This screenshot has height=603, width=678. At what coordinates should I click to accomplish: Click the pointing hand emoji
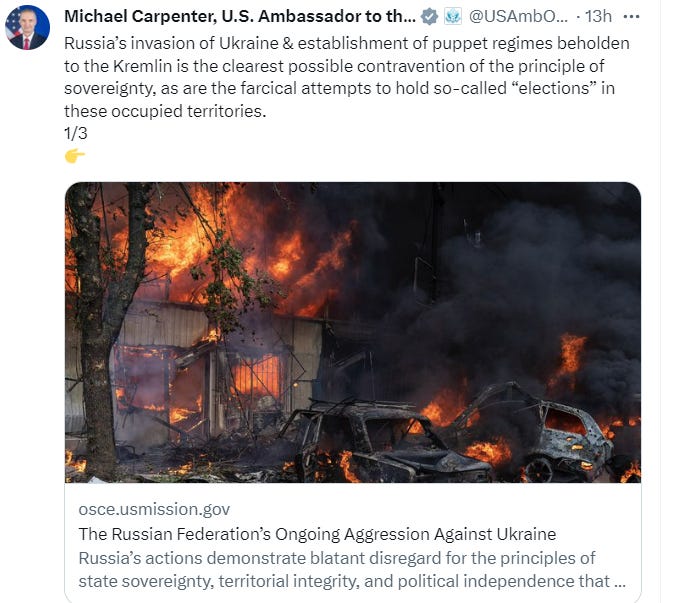click(x=75, y=156)
